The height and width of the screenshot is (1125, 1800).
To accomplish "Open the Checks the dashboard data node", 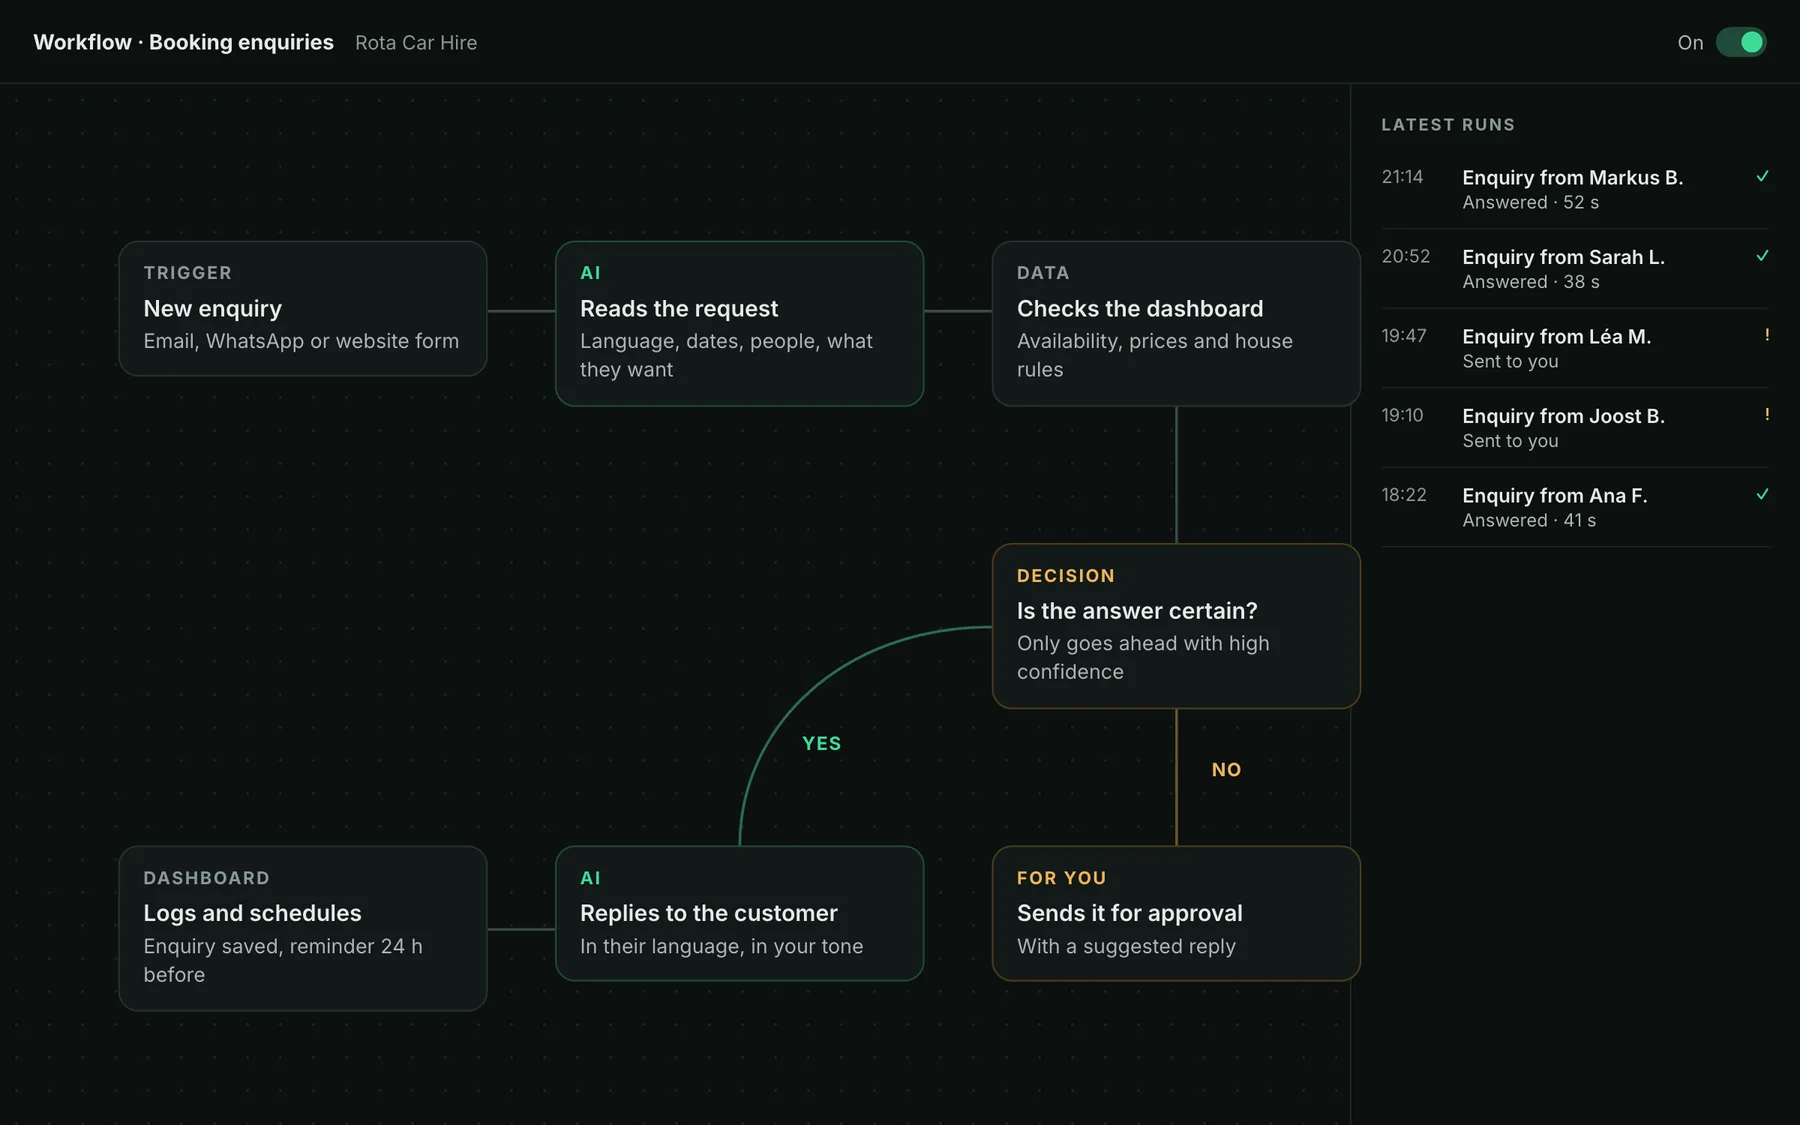I will (x=1176, y=323).
